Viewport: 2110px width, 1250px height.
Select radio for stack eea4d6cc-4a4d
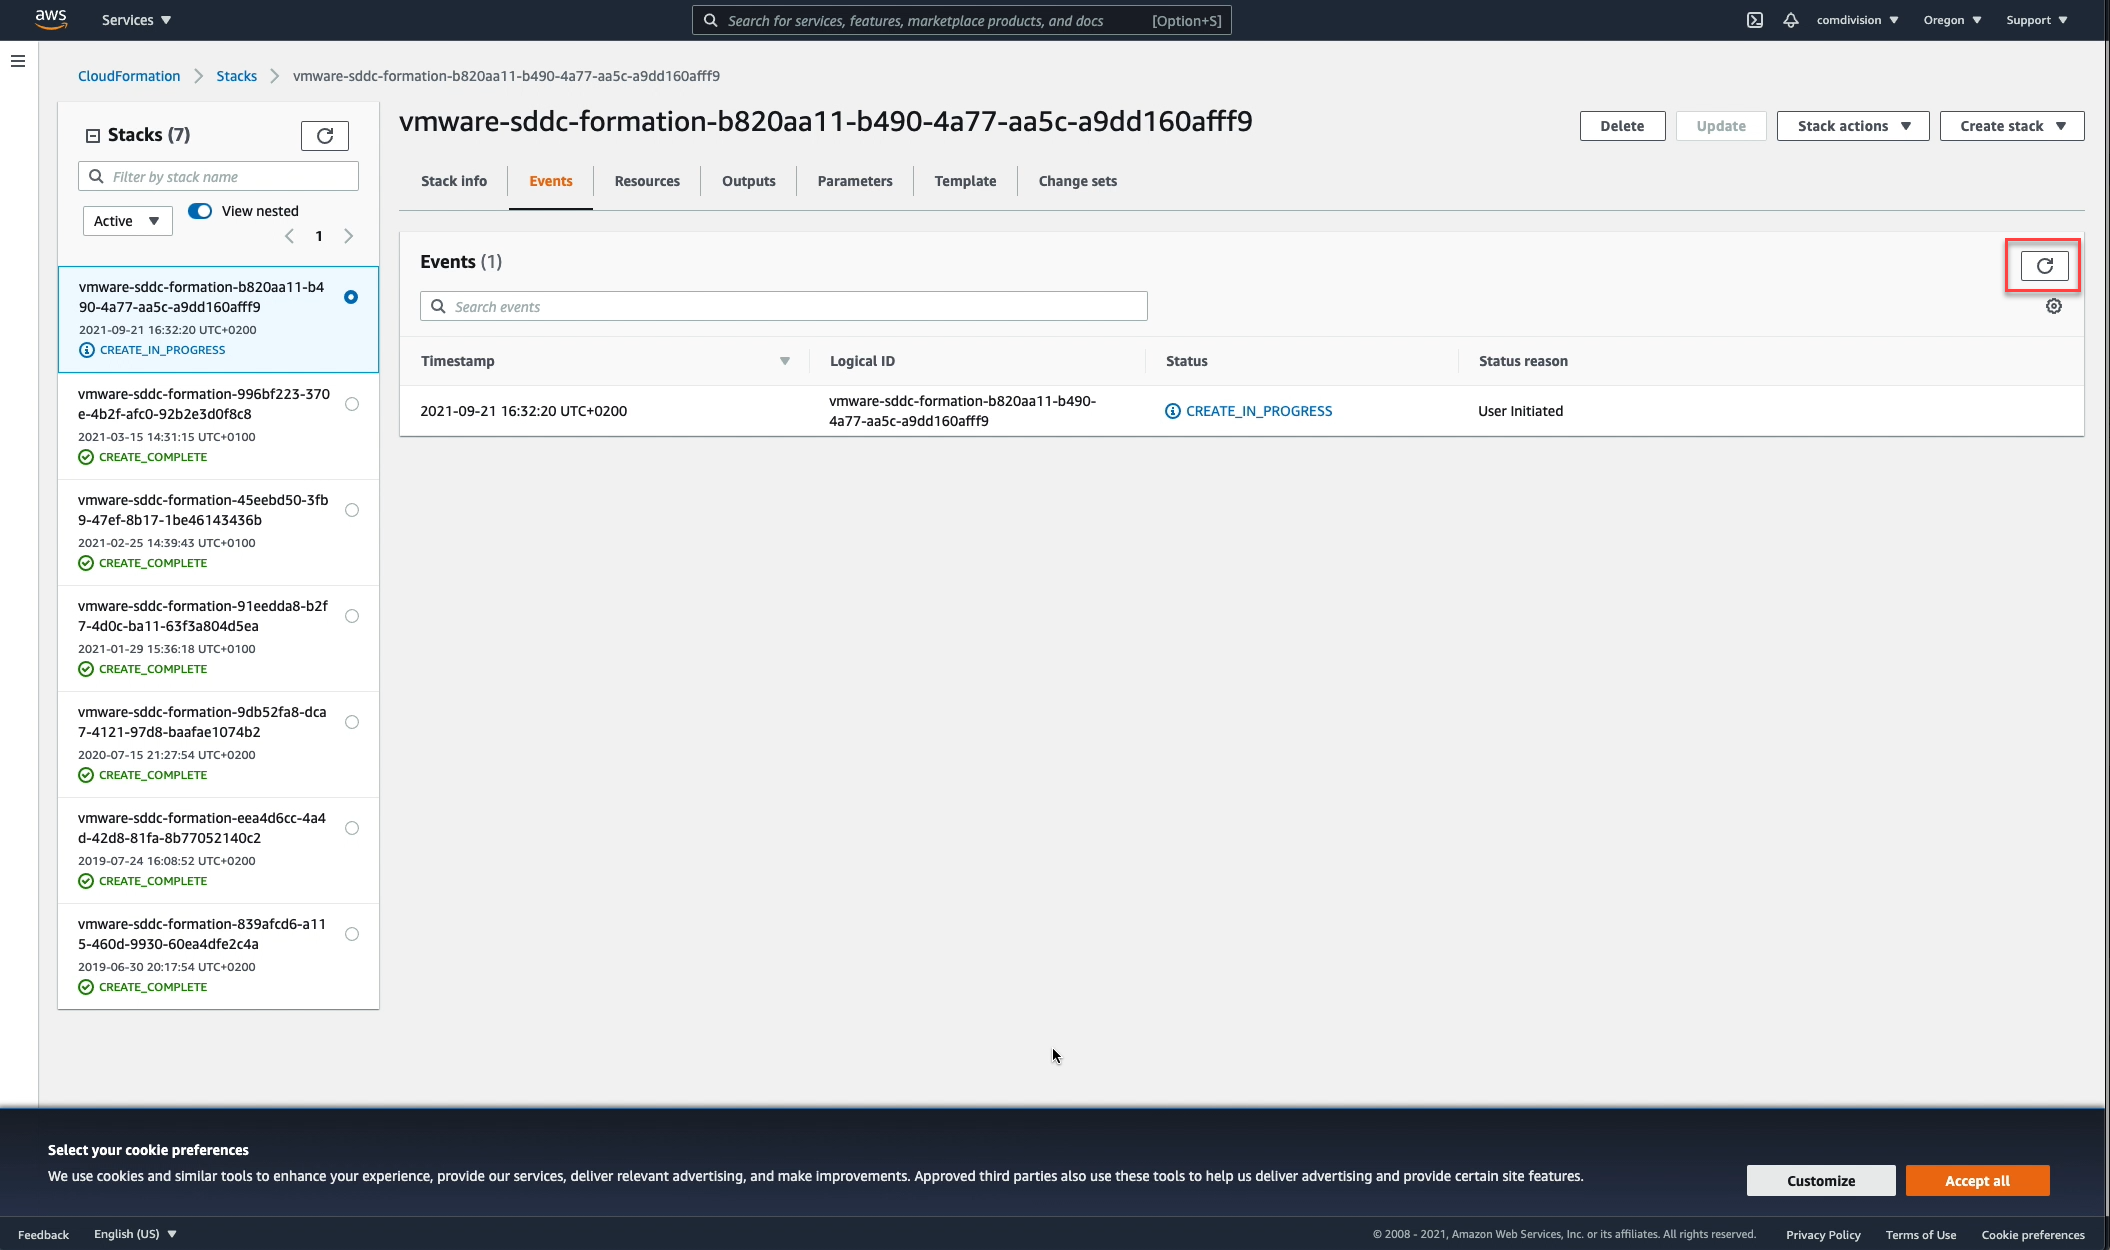point(352,828)
